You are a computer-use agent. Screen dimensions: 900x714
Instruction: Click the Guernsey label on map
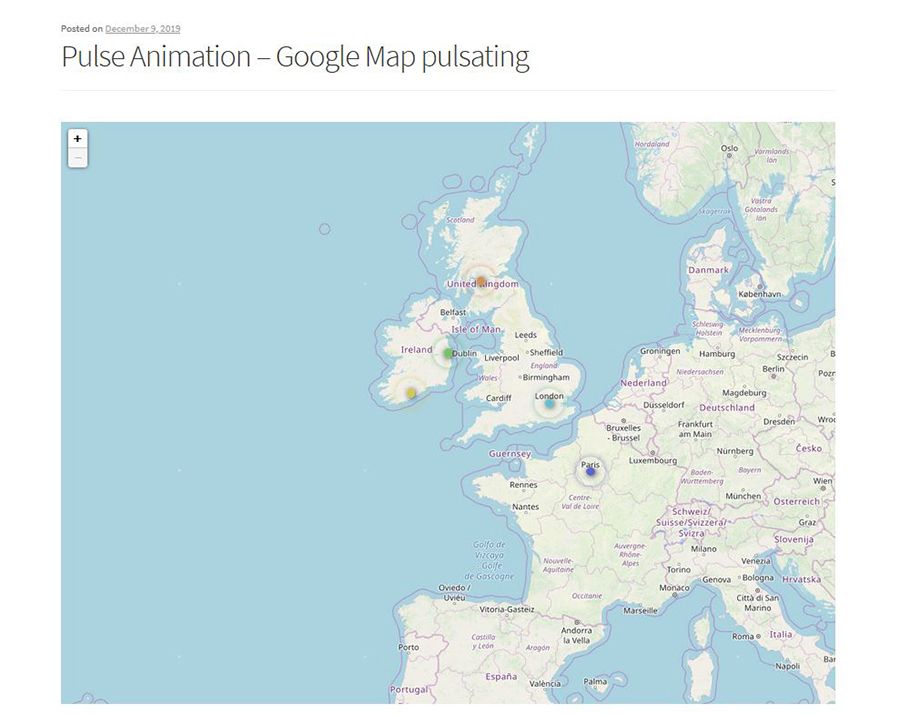[x=510, y=453]
